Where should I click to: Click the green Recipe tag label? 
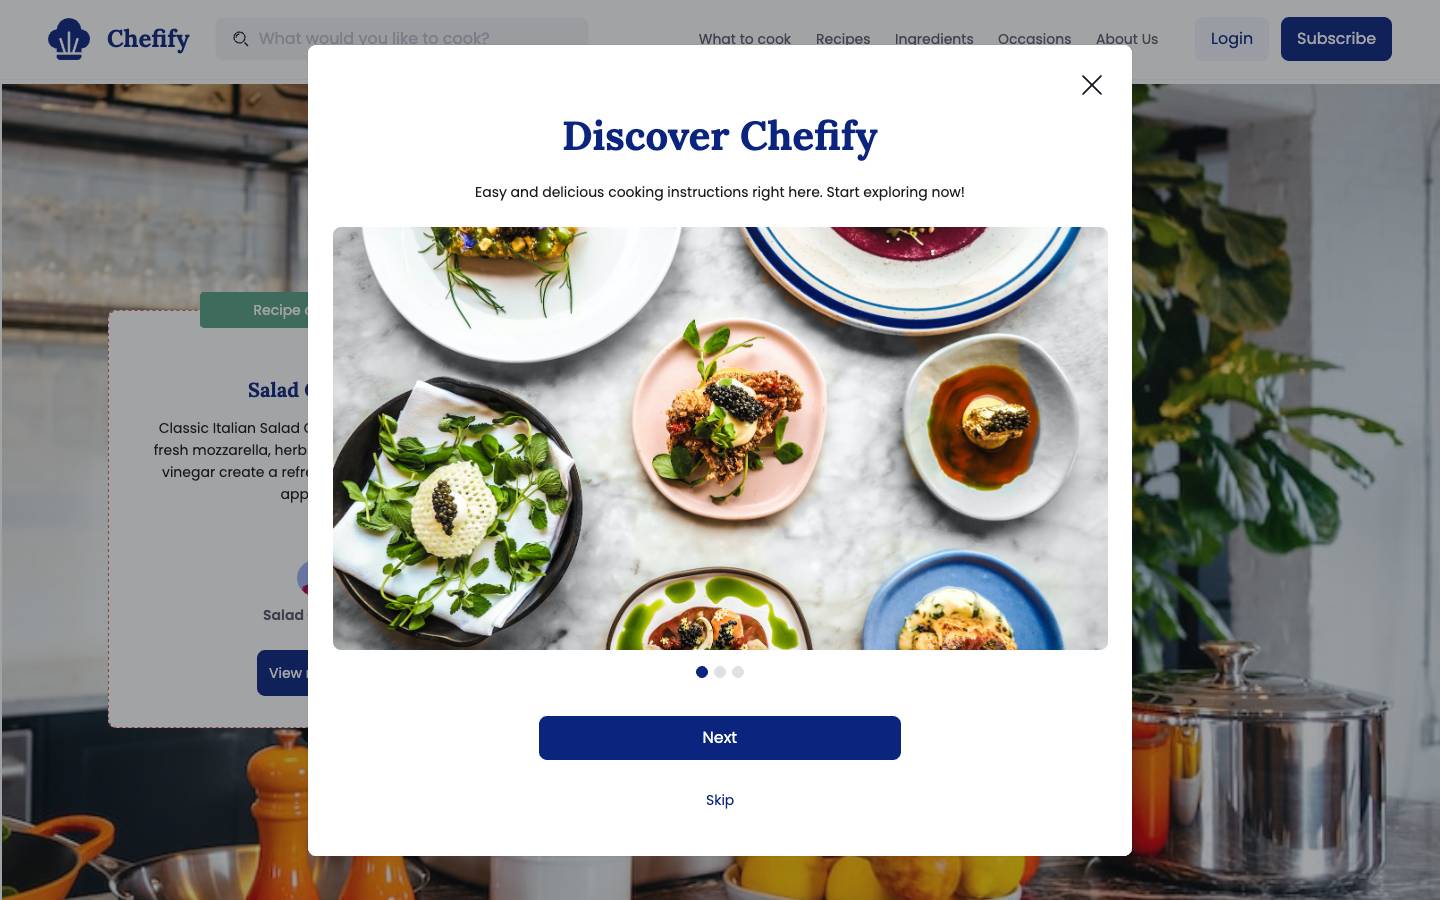coord(254,310)
